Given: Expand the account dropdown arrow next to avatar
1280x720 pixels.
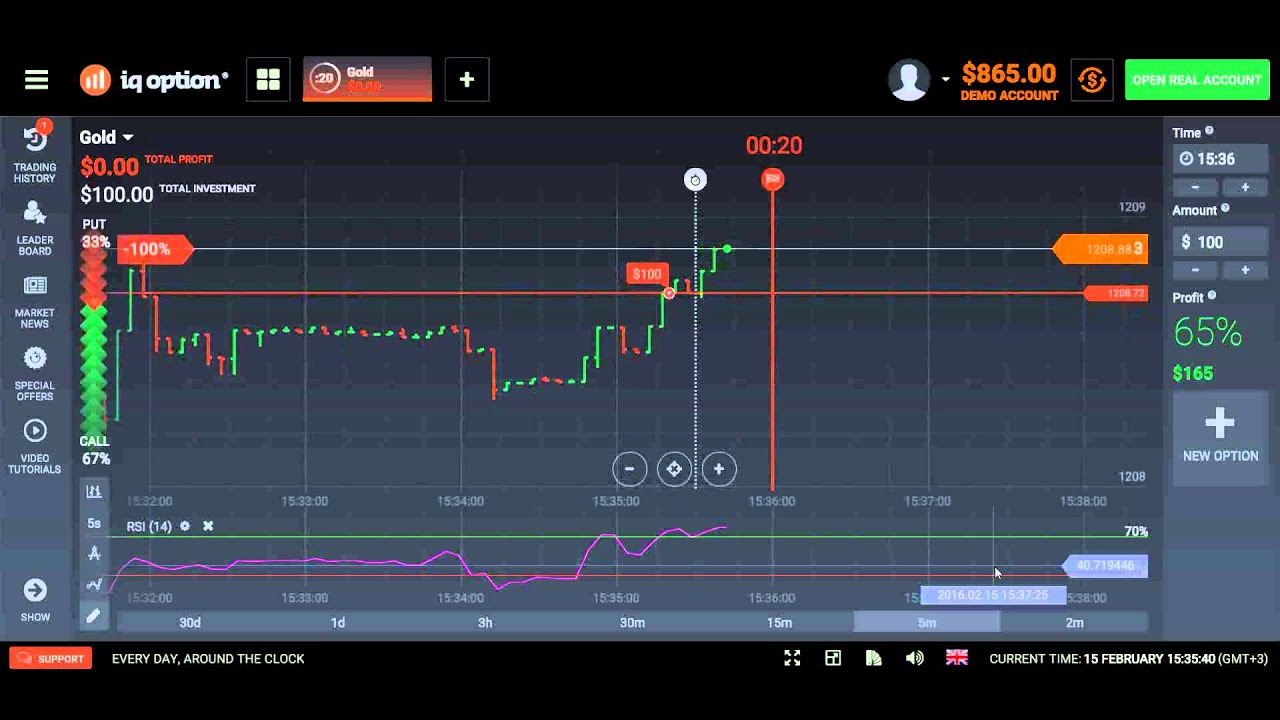Looking at the screenshot, I should [x=945, y=80].
